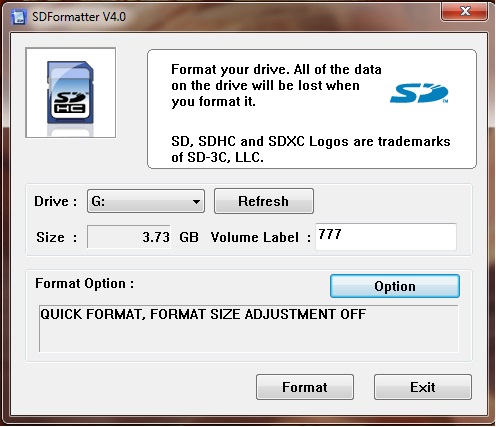Click the SDFormatter title bar icon
Screen dimensions: 496x427
point(18,17)
